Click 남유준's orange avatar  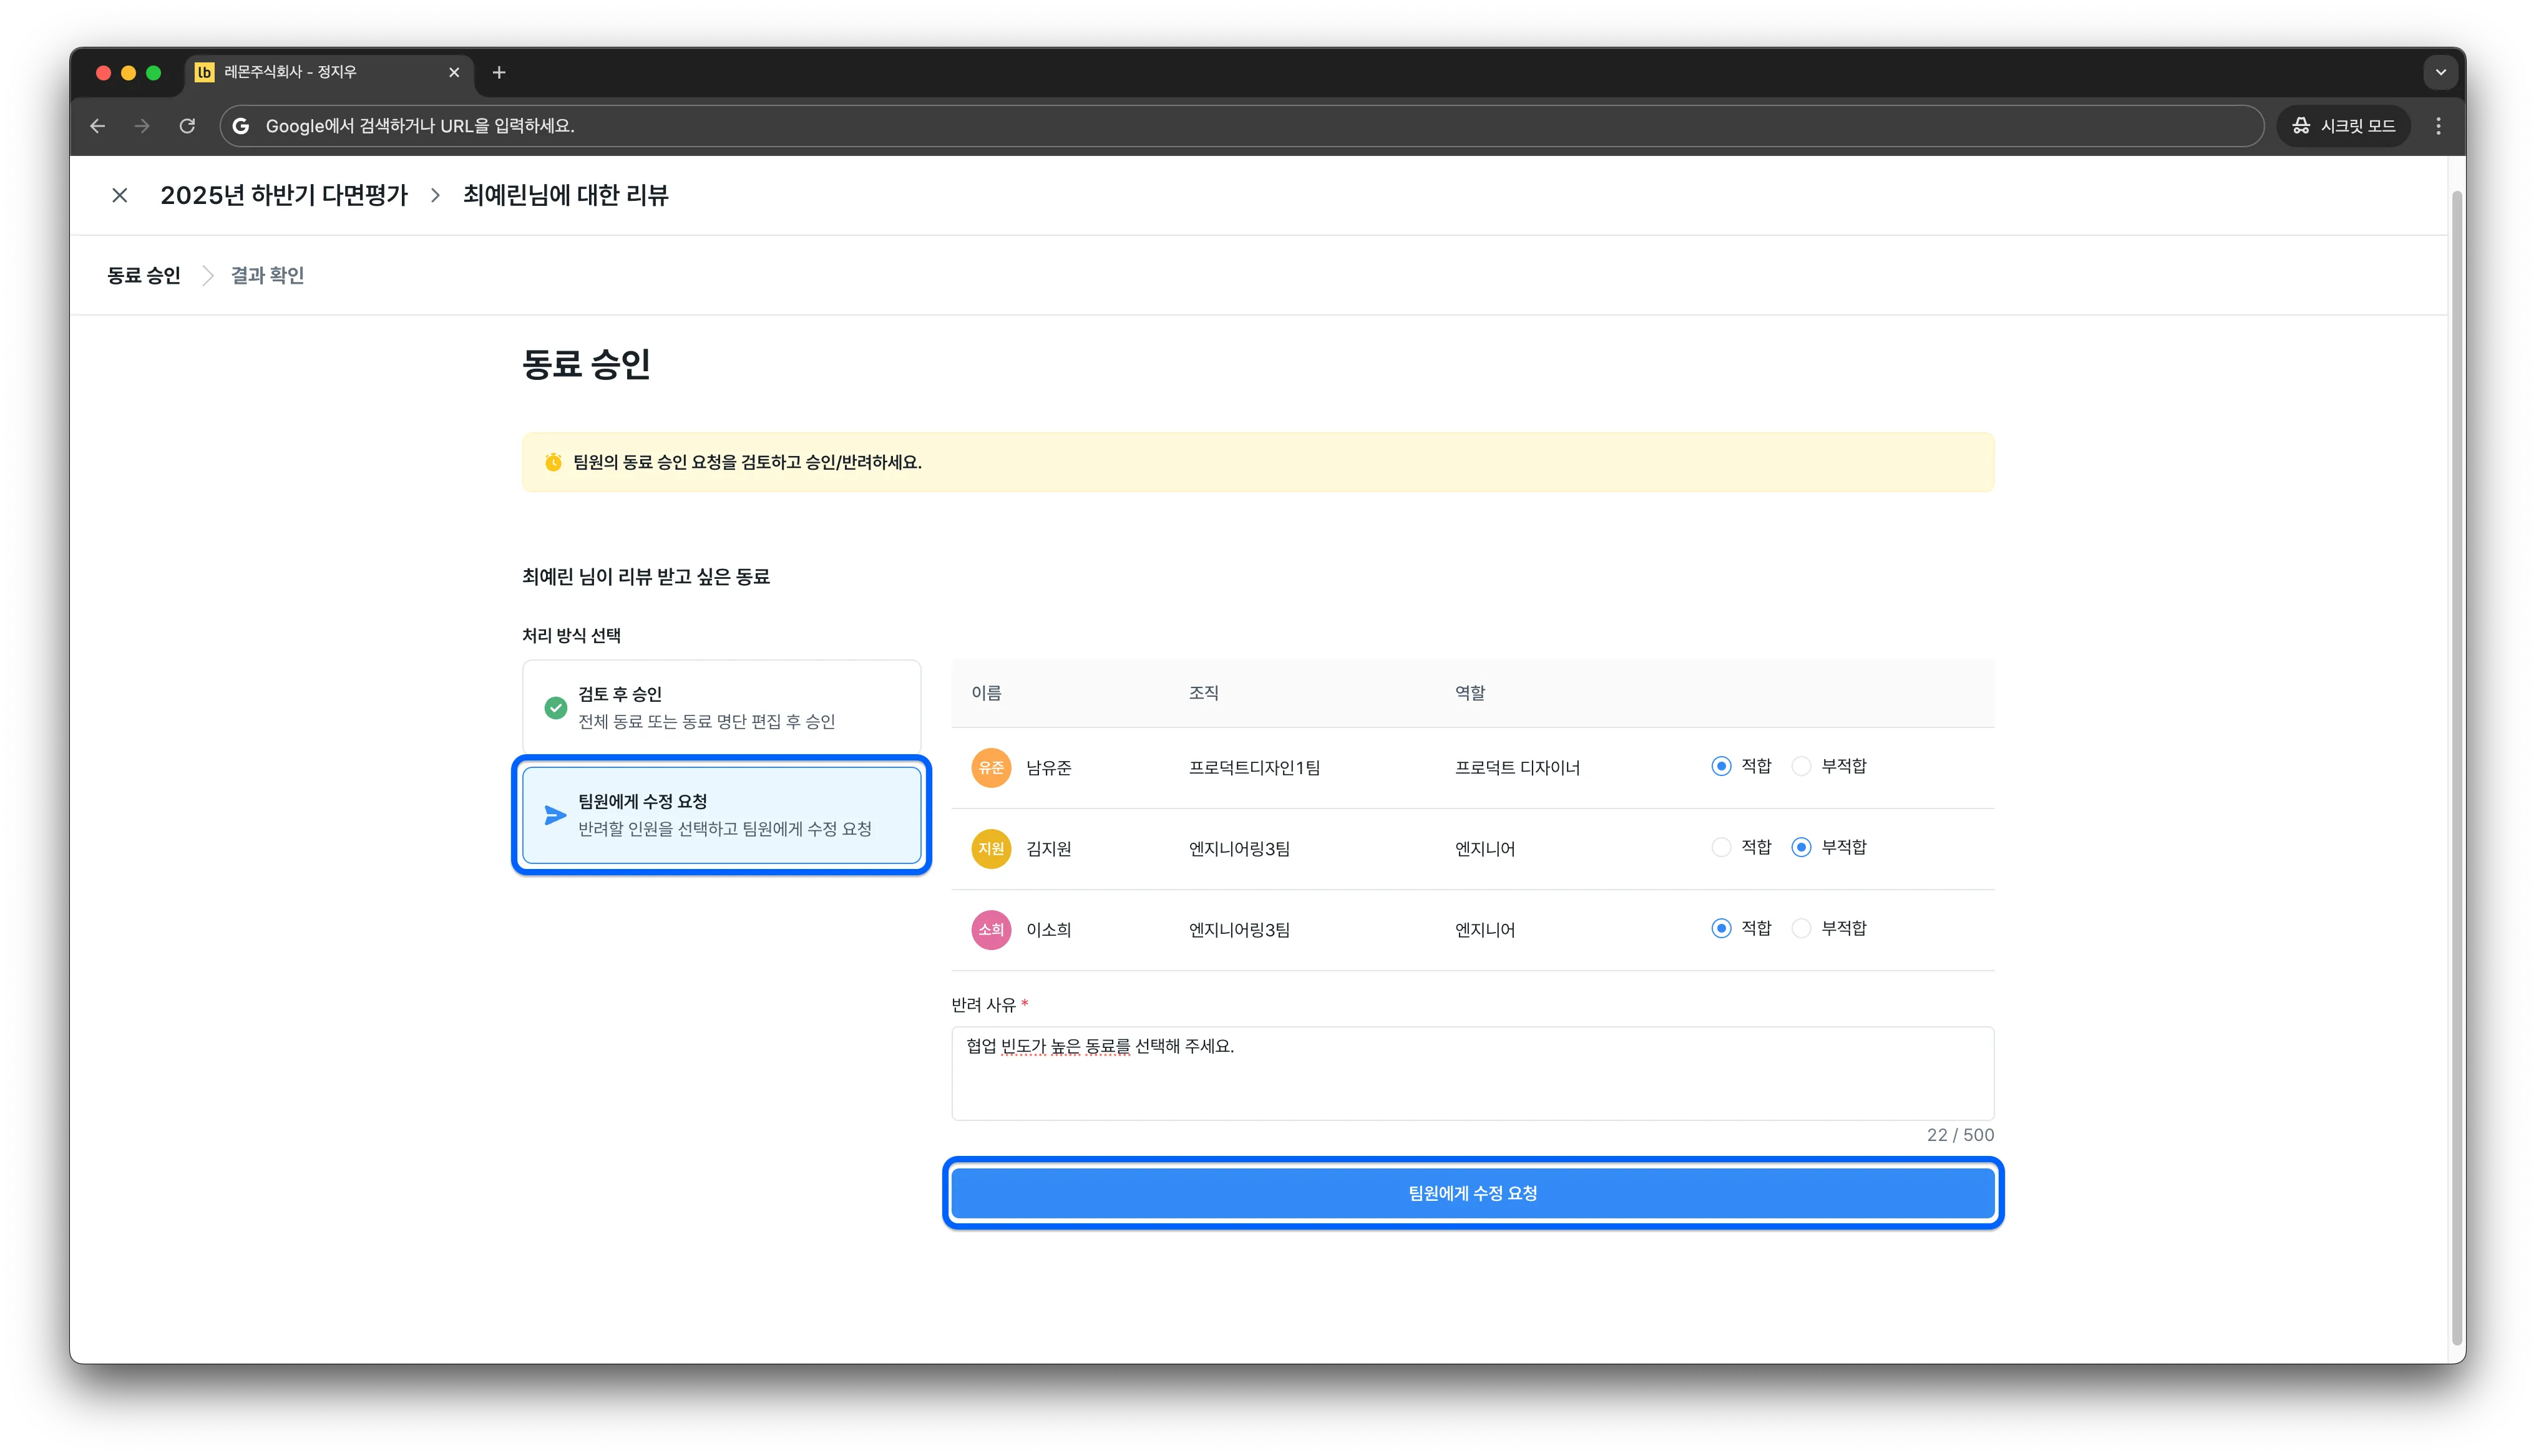(x=991, y=767)
